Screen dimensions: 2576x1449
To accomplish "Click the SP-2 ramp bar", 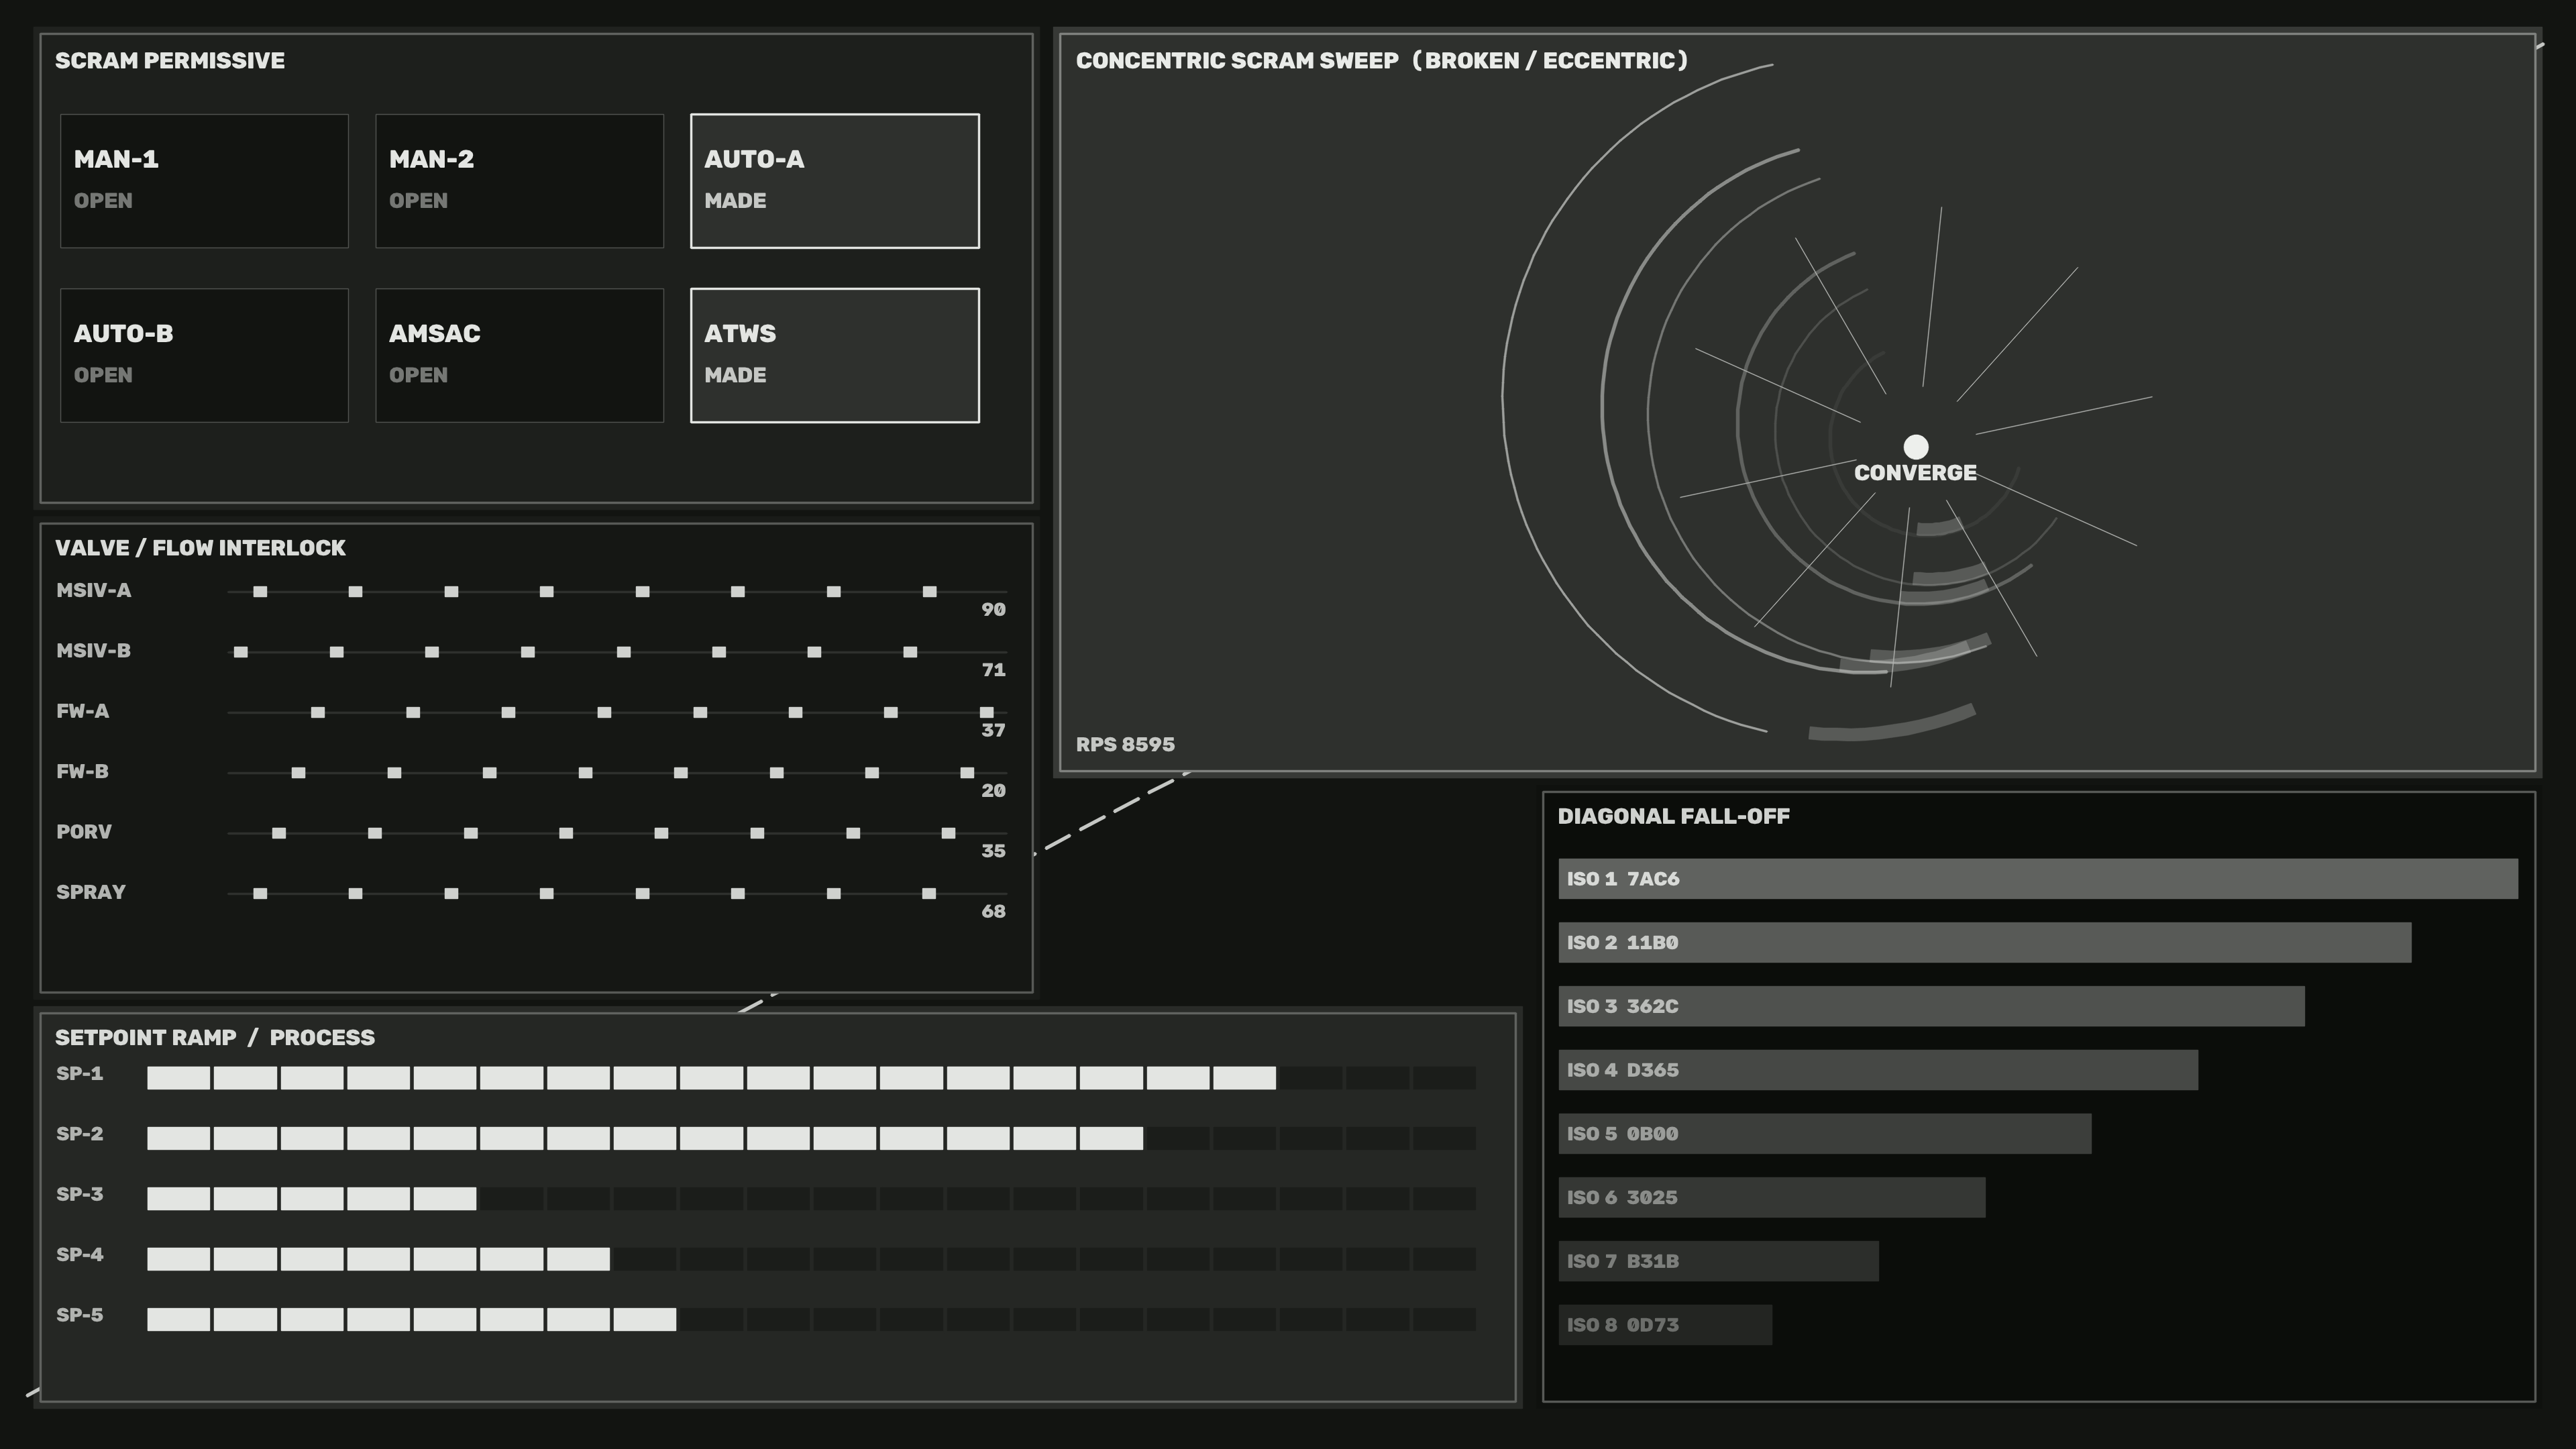I will (811, 1138).
